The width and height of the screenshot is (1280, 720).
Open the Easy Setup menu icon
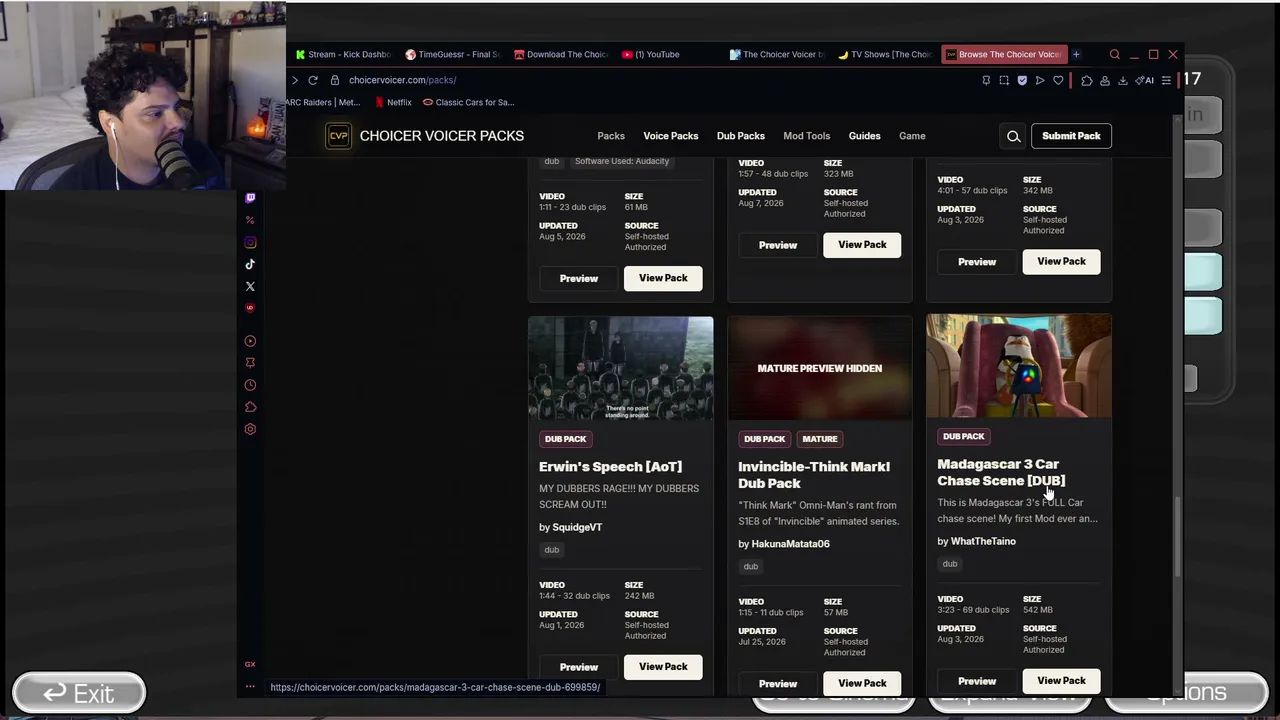tap(1166, 80)
